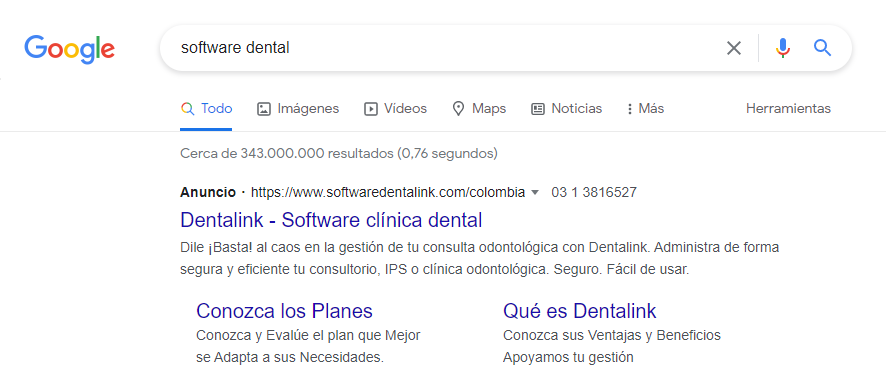Click the 'Anuncio' label

(208, 193)
